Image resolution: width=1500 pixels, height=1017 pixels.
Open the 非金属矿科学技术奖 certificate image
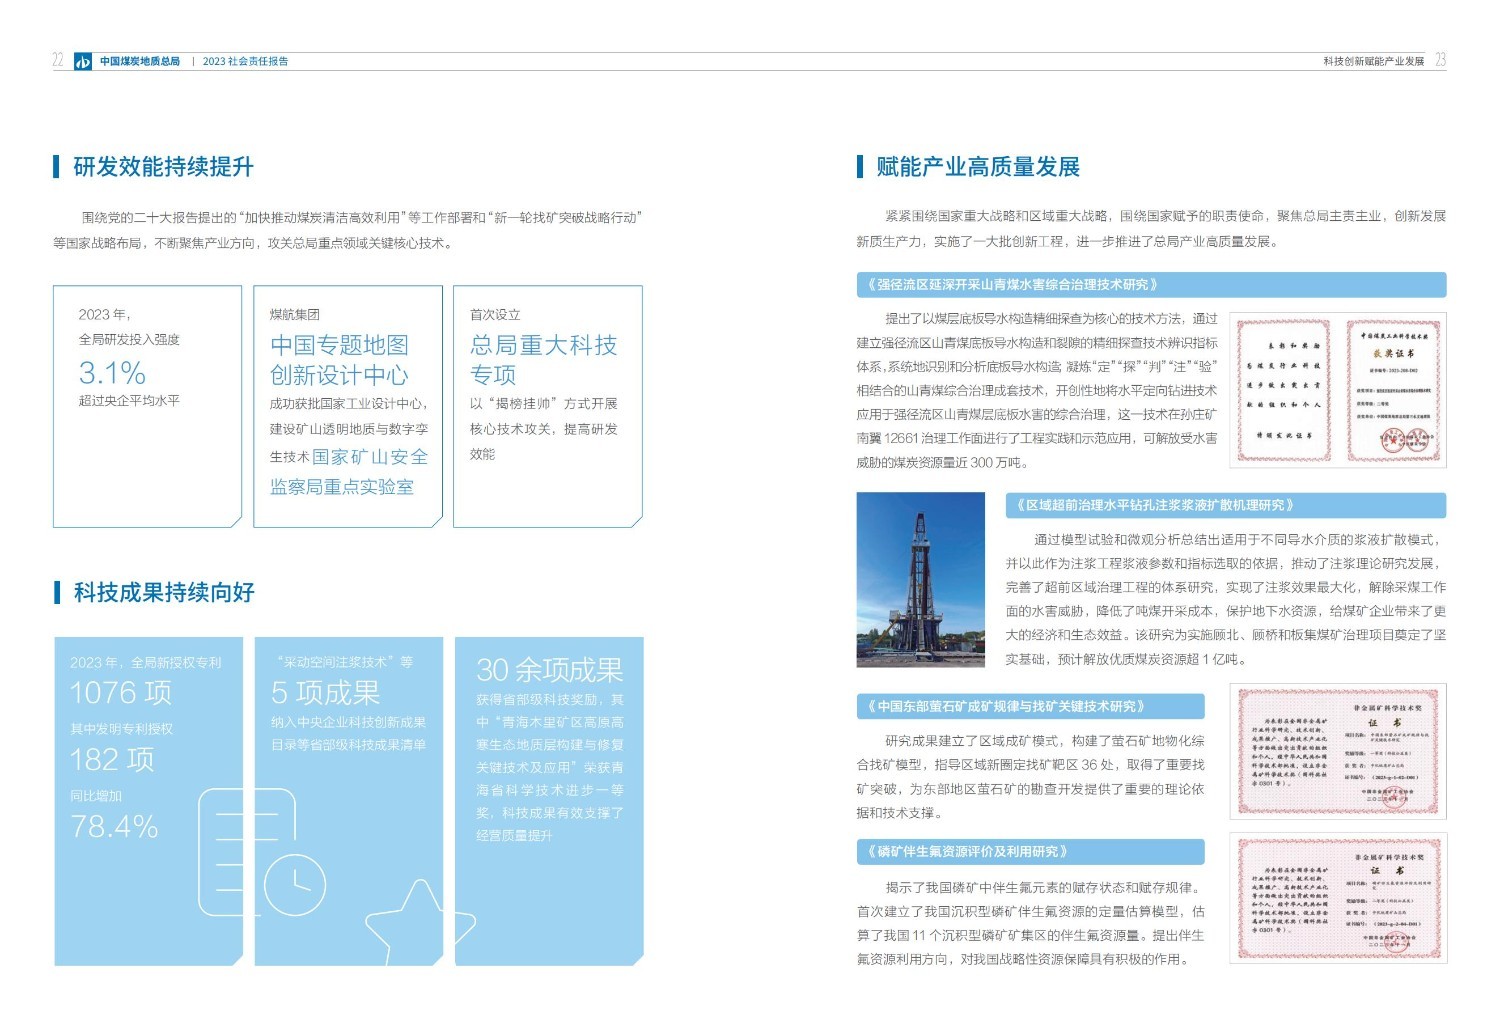1336,750
